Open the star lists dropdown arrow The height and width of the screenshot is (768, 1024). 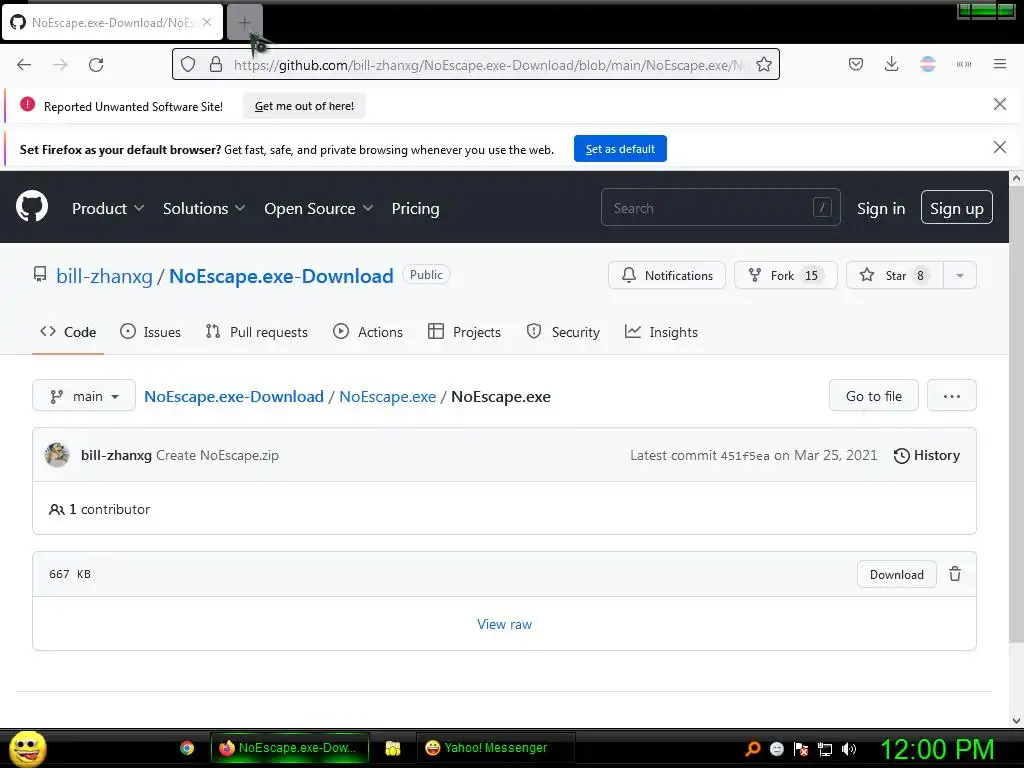[x=960, y=275]
